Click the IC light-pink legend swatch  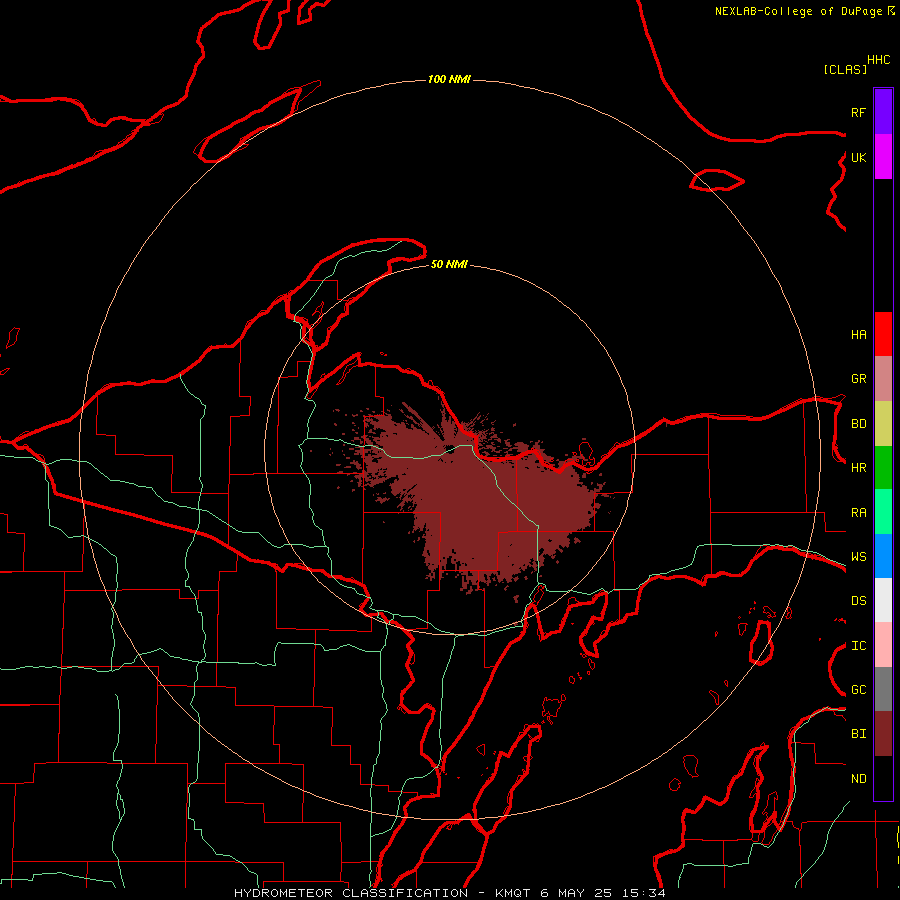[x=883, y=645]
